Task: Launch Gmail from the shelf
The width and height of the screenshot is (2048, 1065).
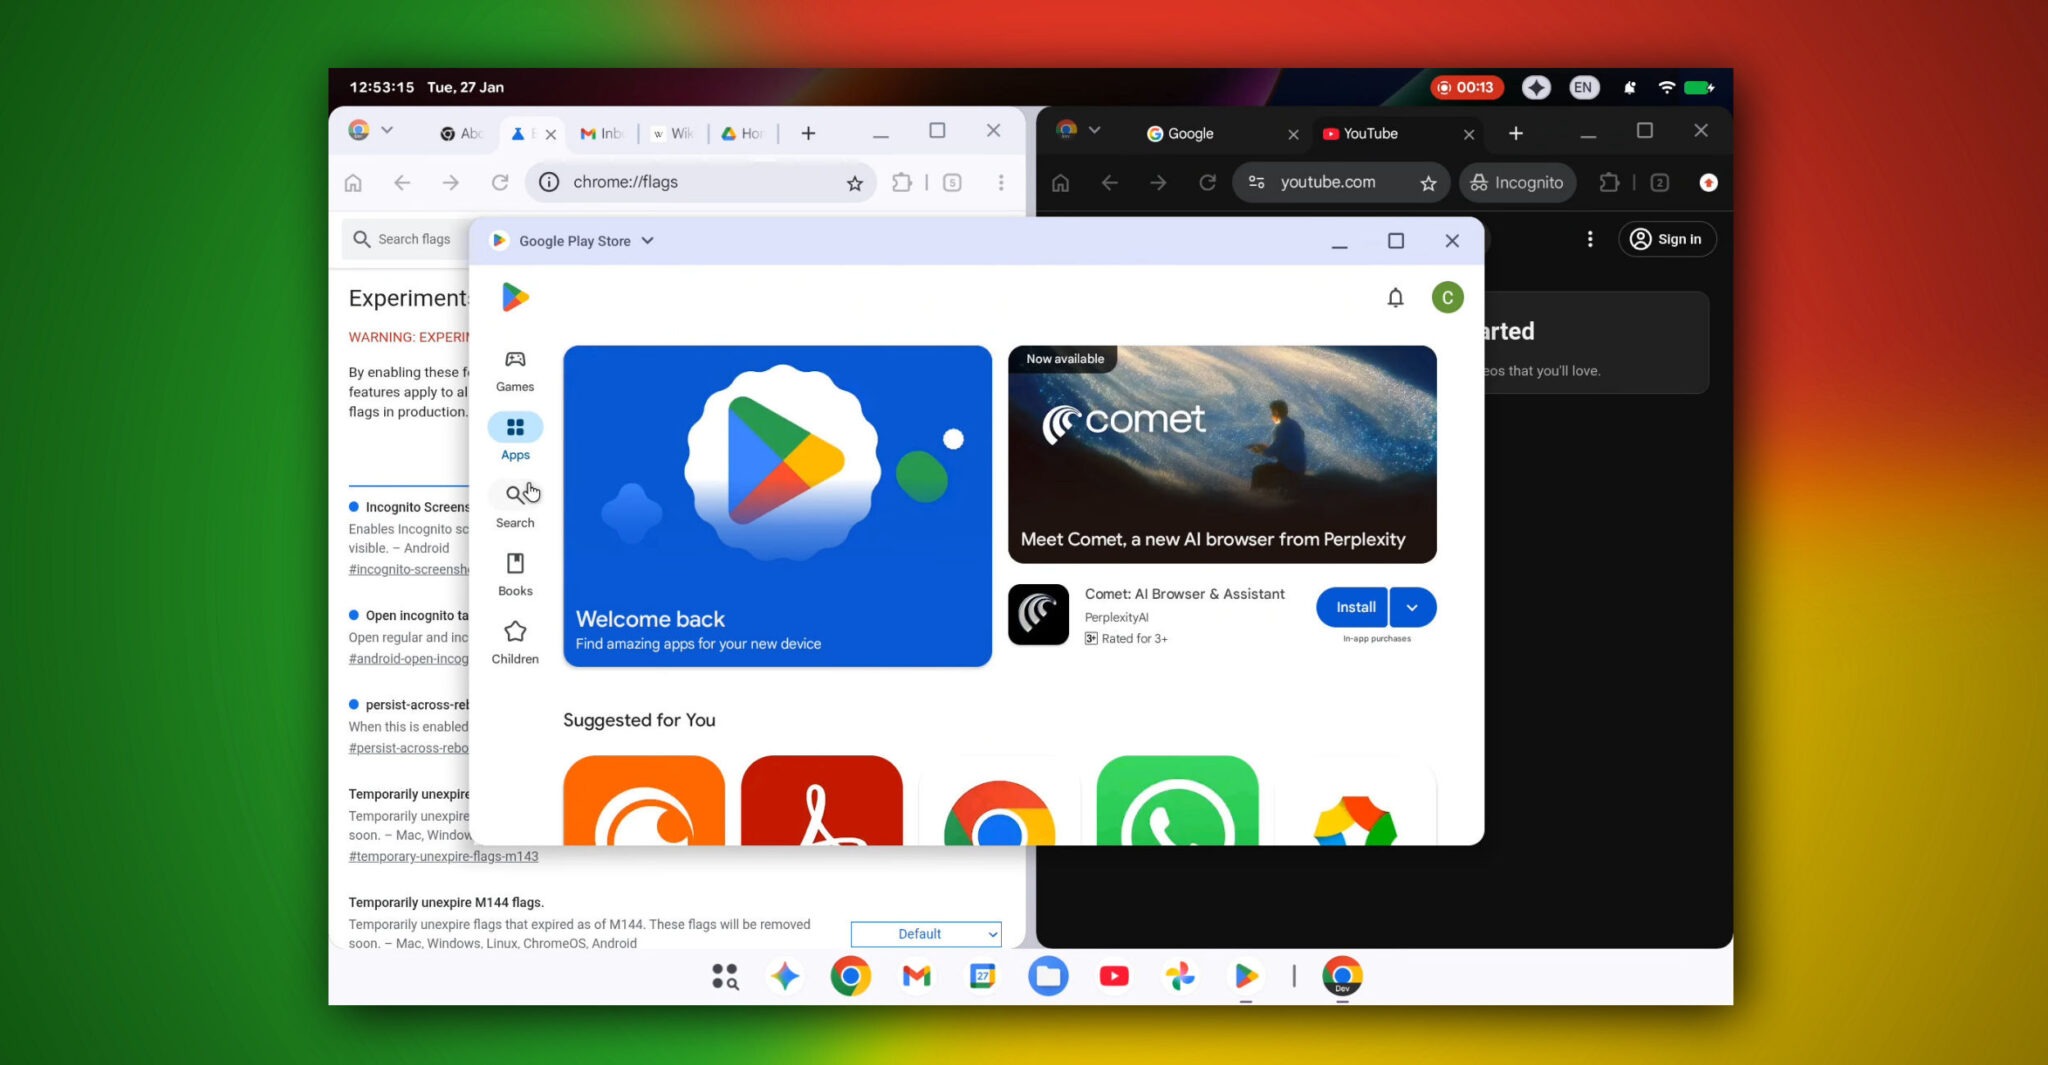Action: (916, 976)
